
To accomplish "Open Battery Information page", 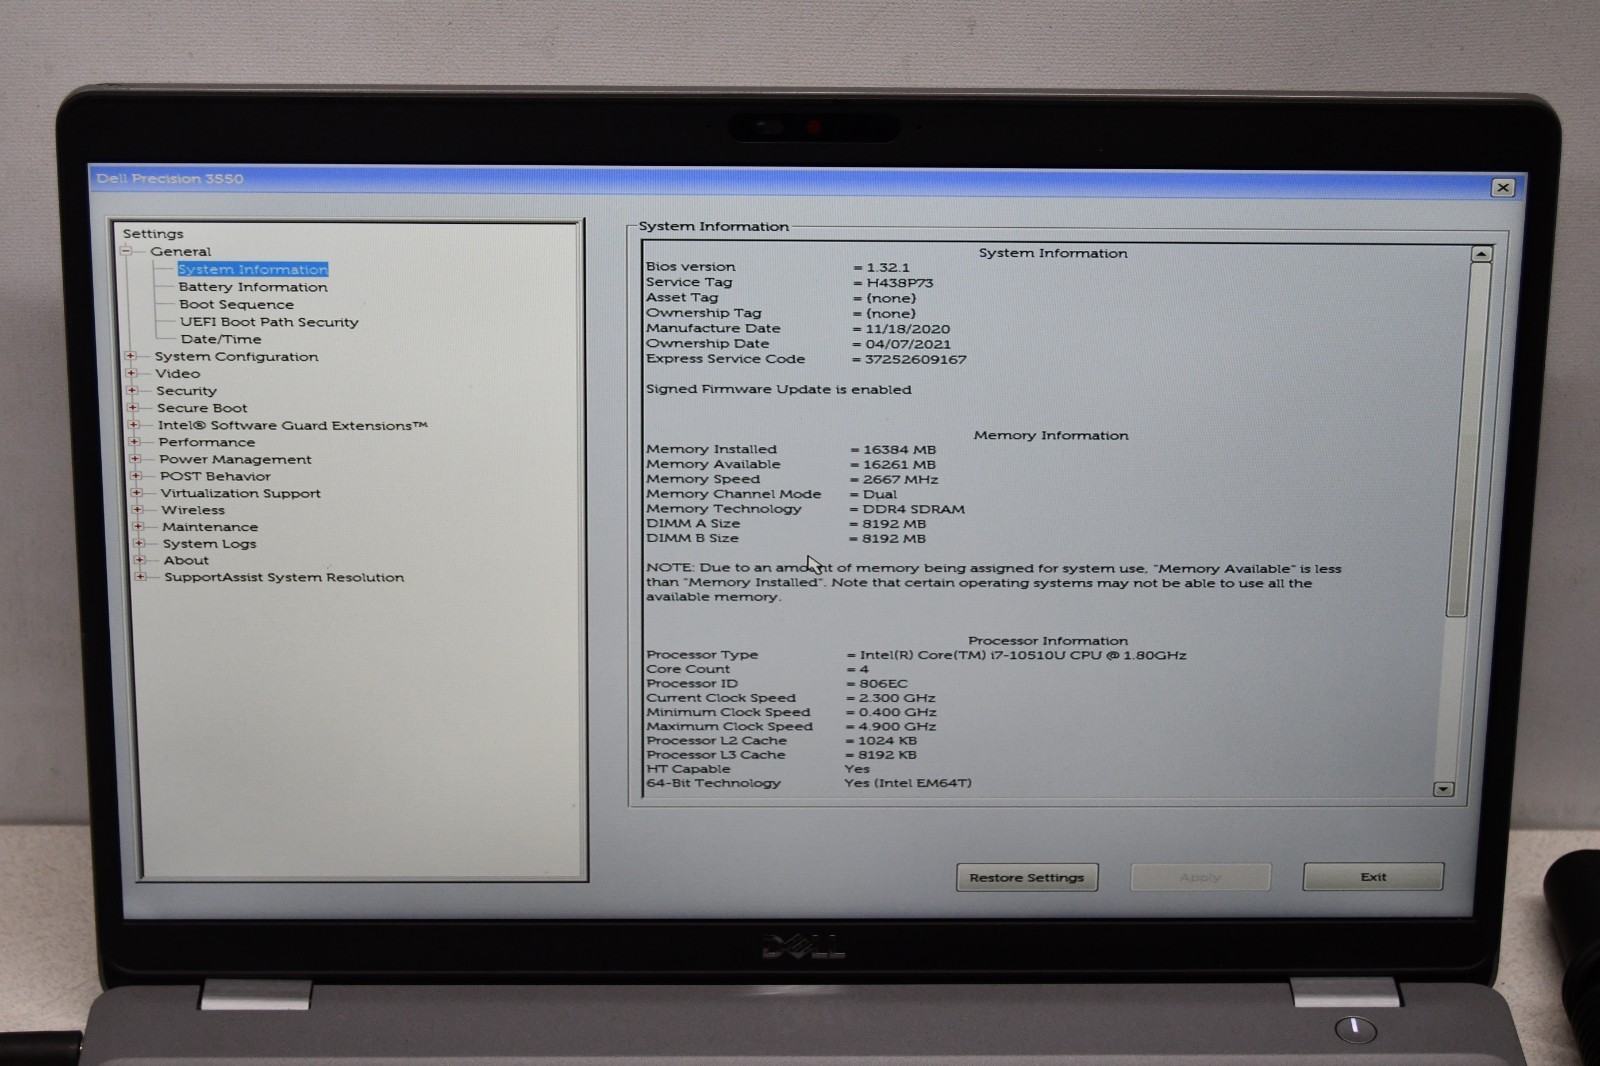I will click(253, 287).
